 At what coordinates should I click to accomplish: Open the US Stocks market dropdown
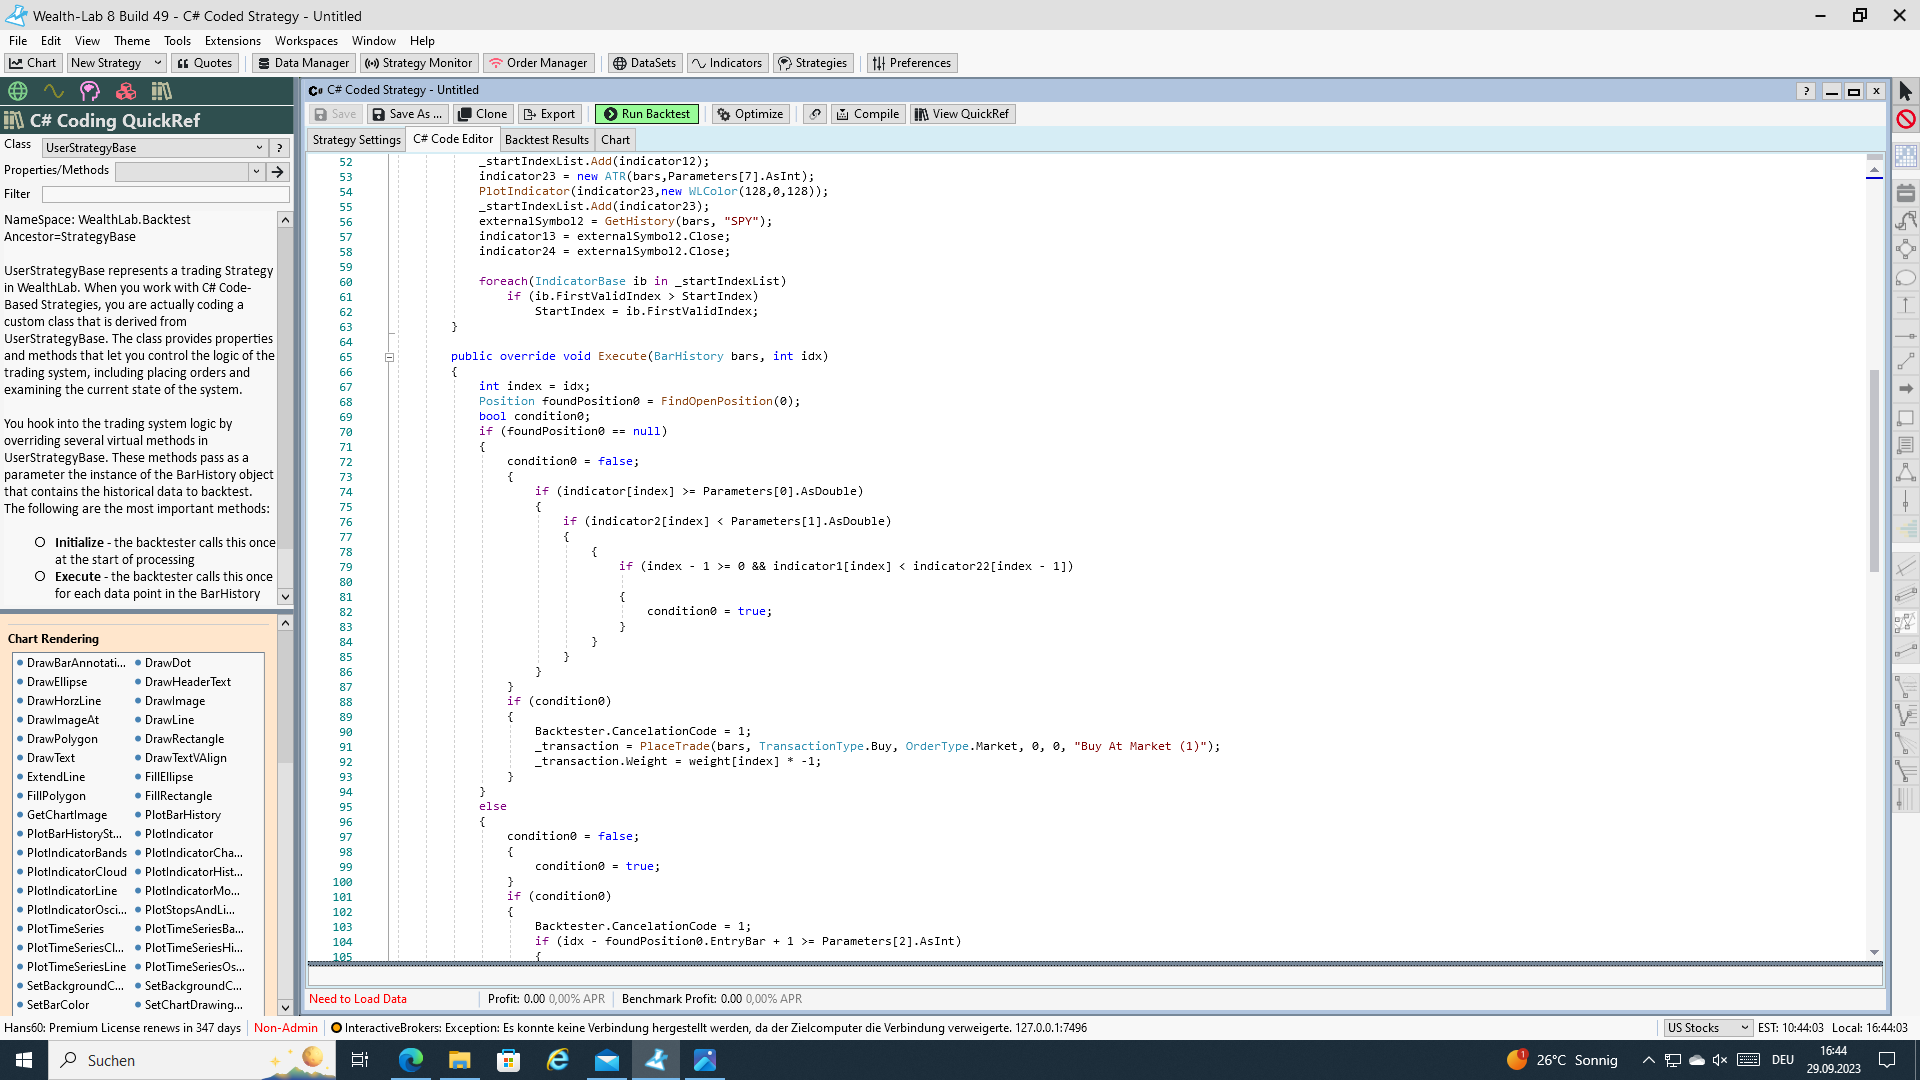1707,1028
